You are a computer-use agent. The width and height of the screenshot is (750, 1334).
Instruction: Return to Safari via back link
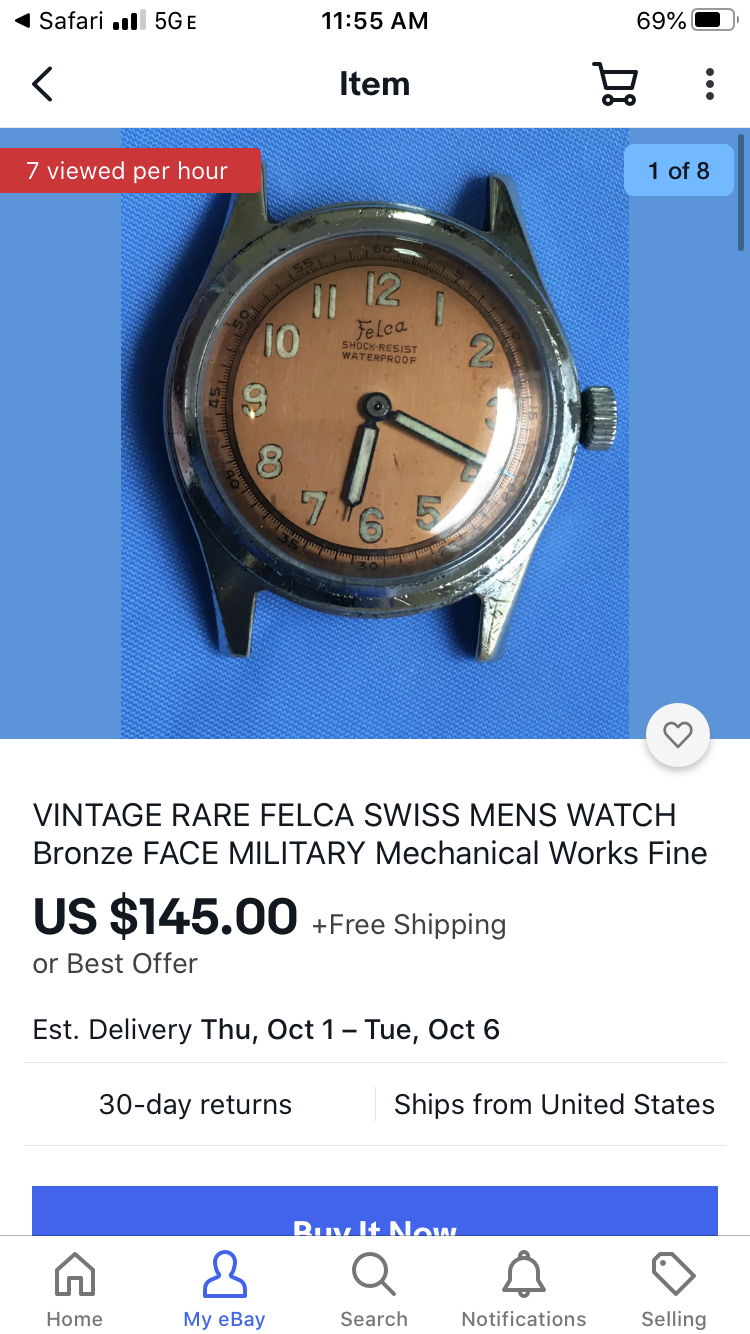pos(59,21)
